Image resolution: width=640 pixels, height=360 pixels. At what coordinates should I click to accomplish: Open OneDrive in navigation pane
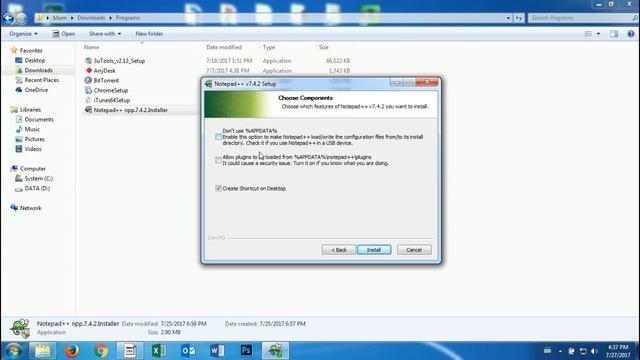[x=36, y=90]
